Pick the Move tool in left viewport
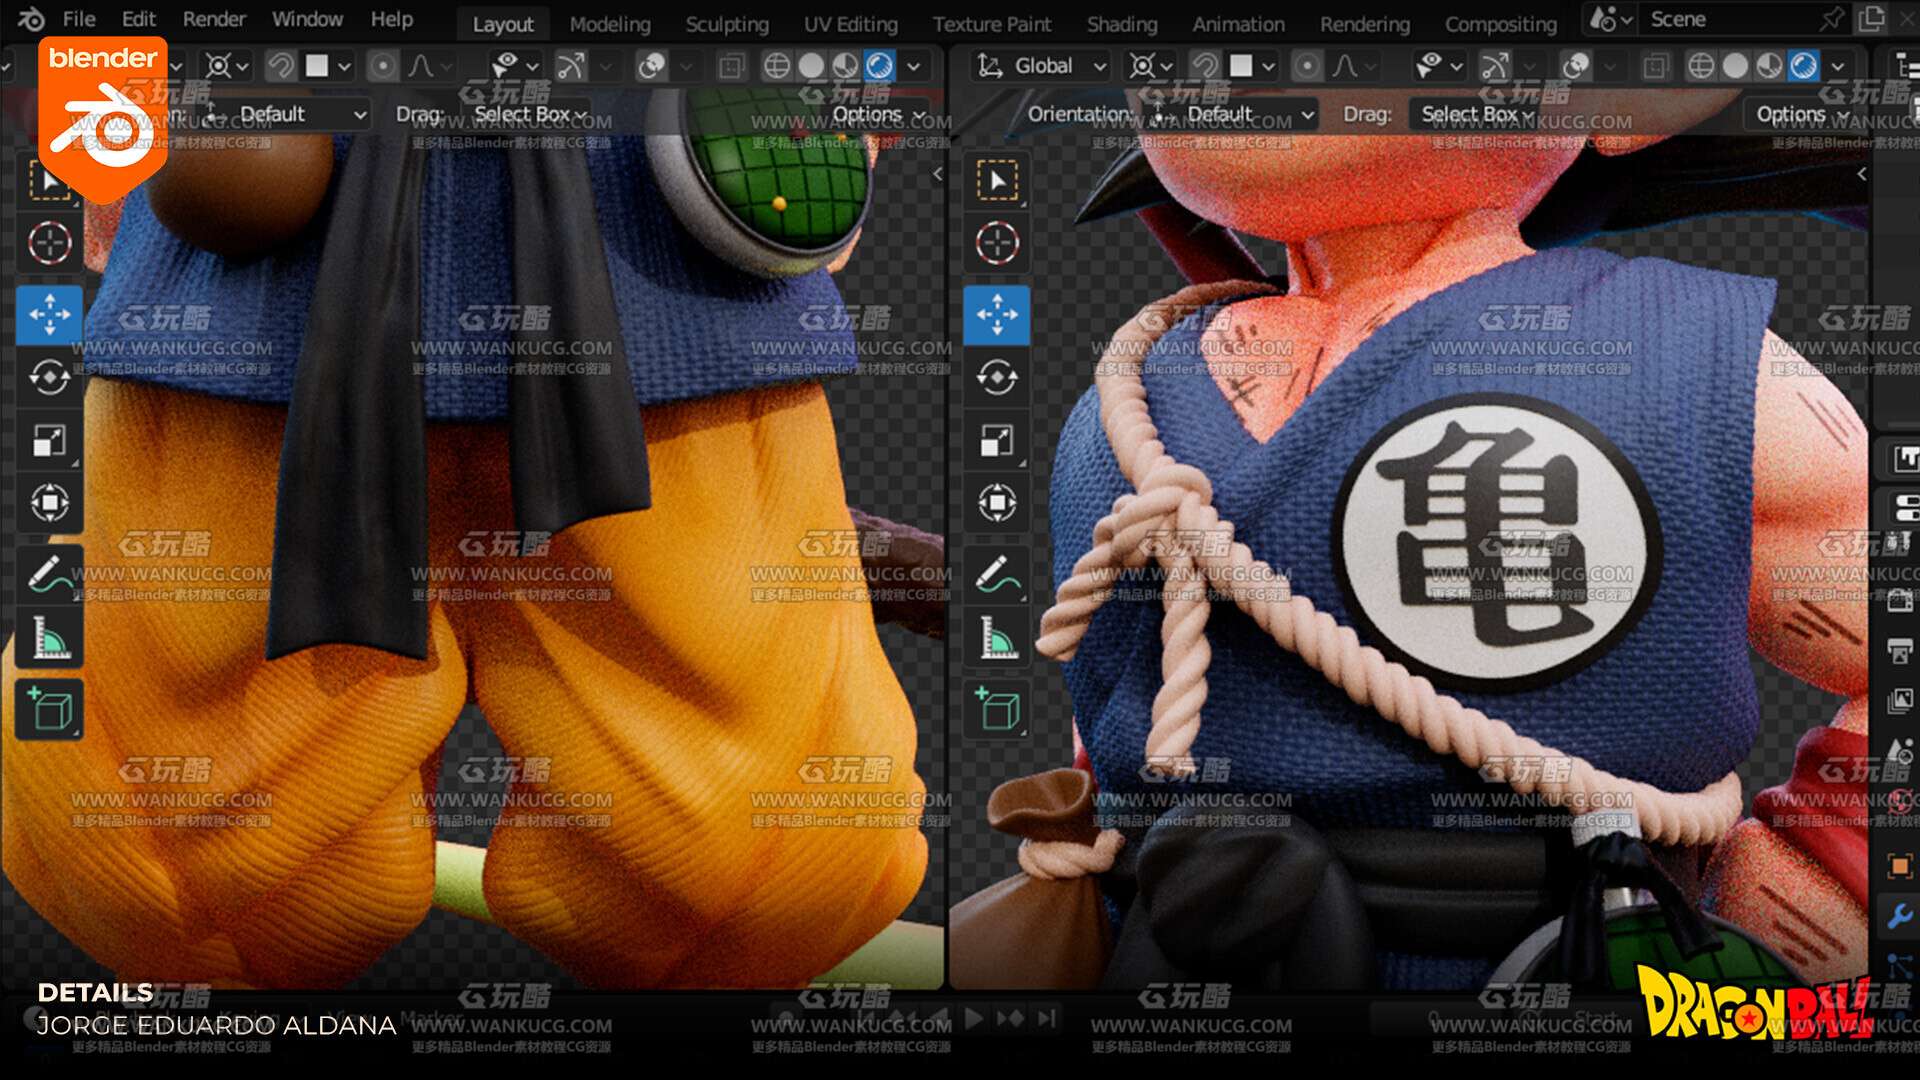 pos(49,315)
